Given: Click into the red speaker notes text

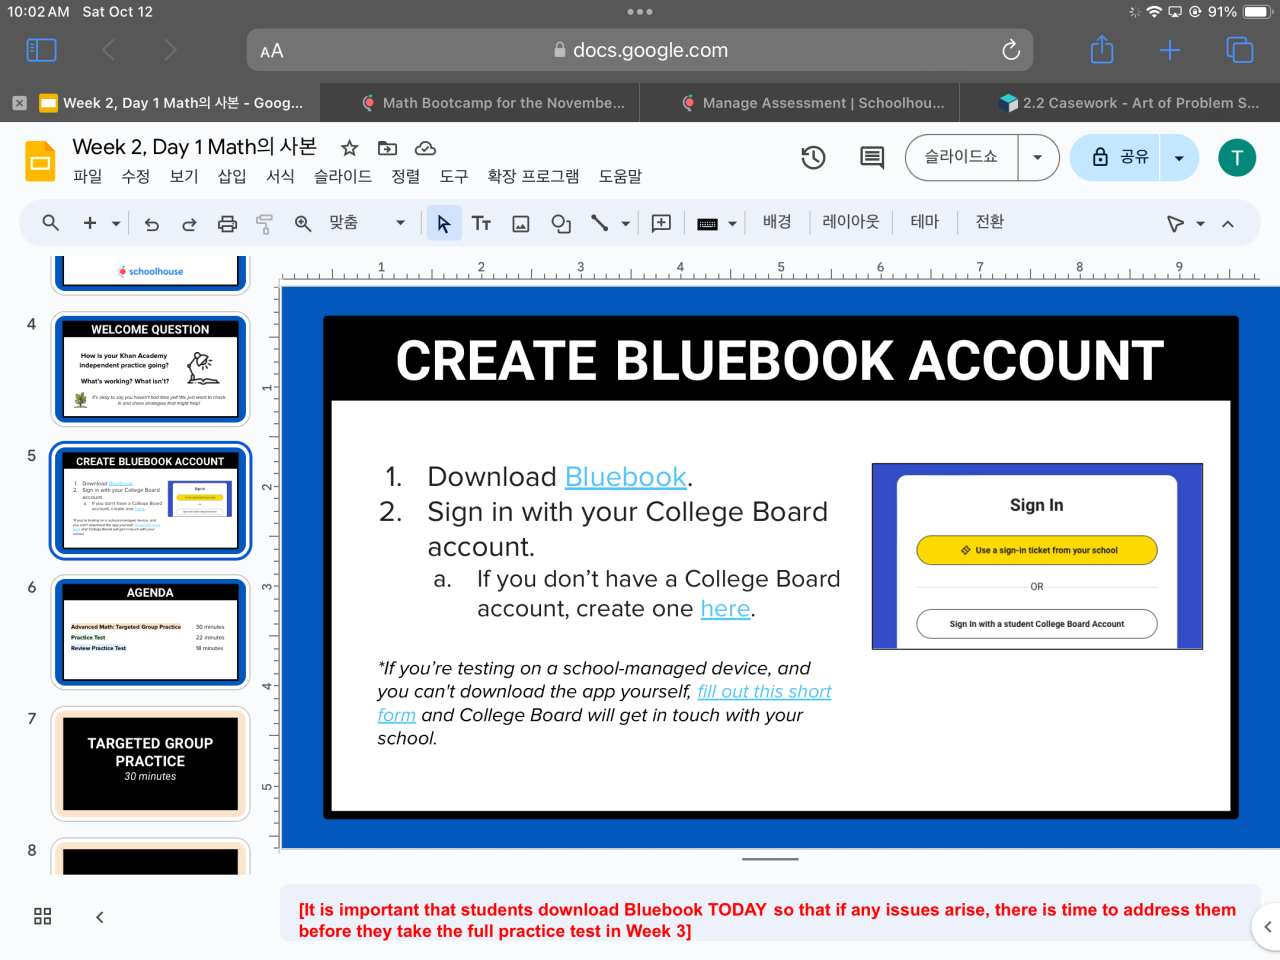Looking at the screenshot, I should pyautogui.click(x=767, y=920).
